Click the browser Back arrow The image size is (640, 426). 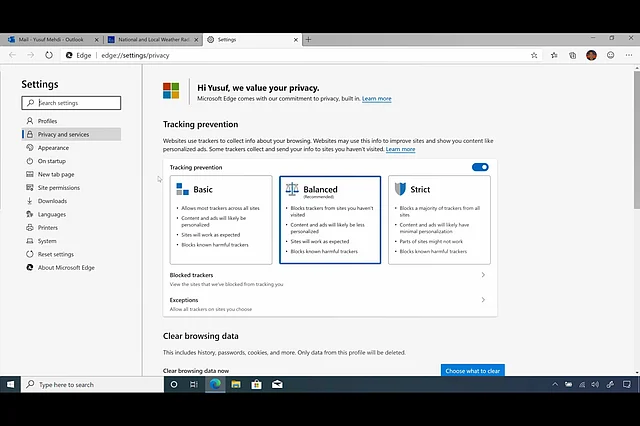[12, 55]
